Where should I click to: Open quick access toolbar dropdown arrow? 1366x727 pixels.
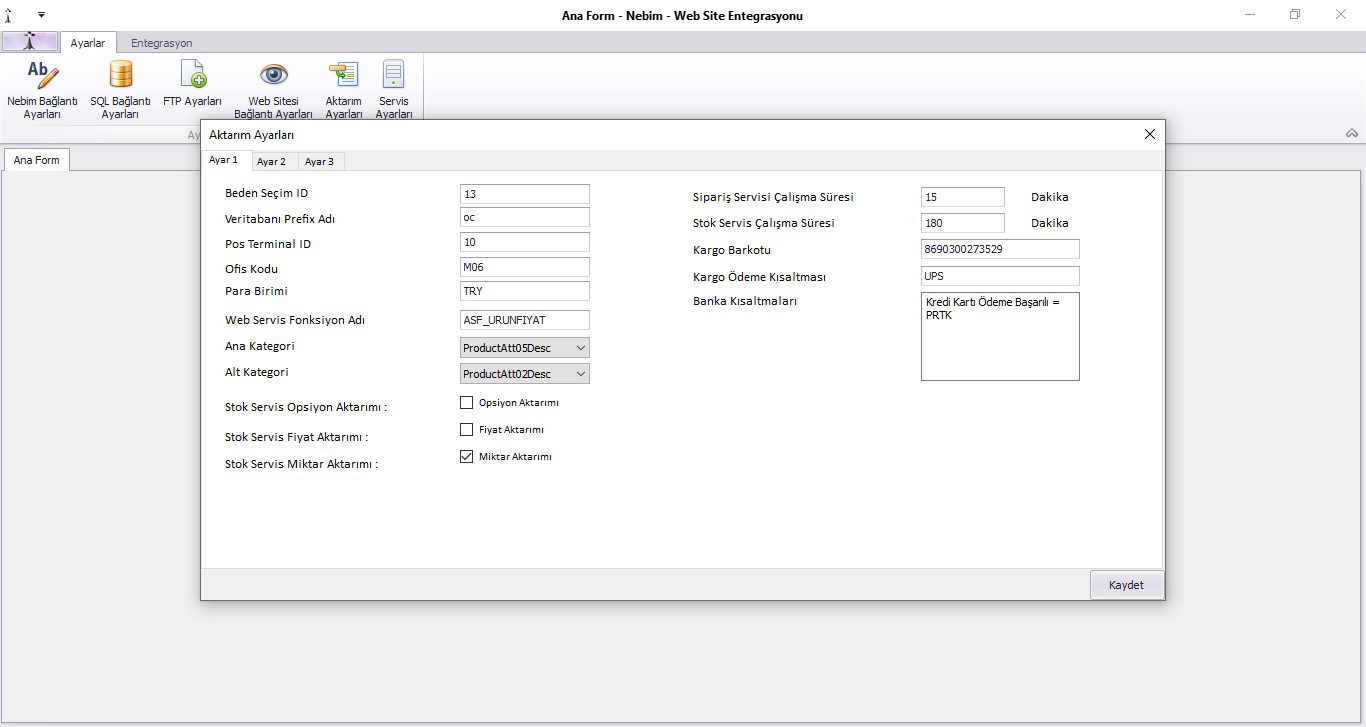click(x=42, y=15)
